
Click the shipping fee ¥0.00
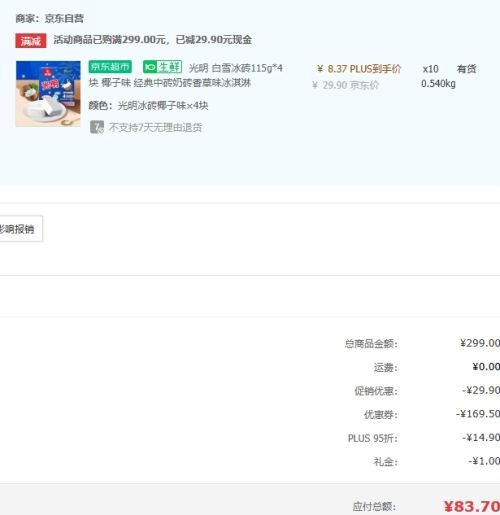(486, 367)
